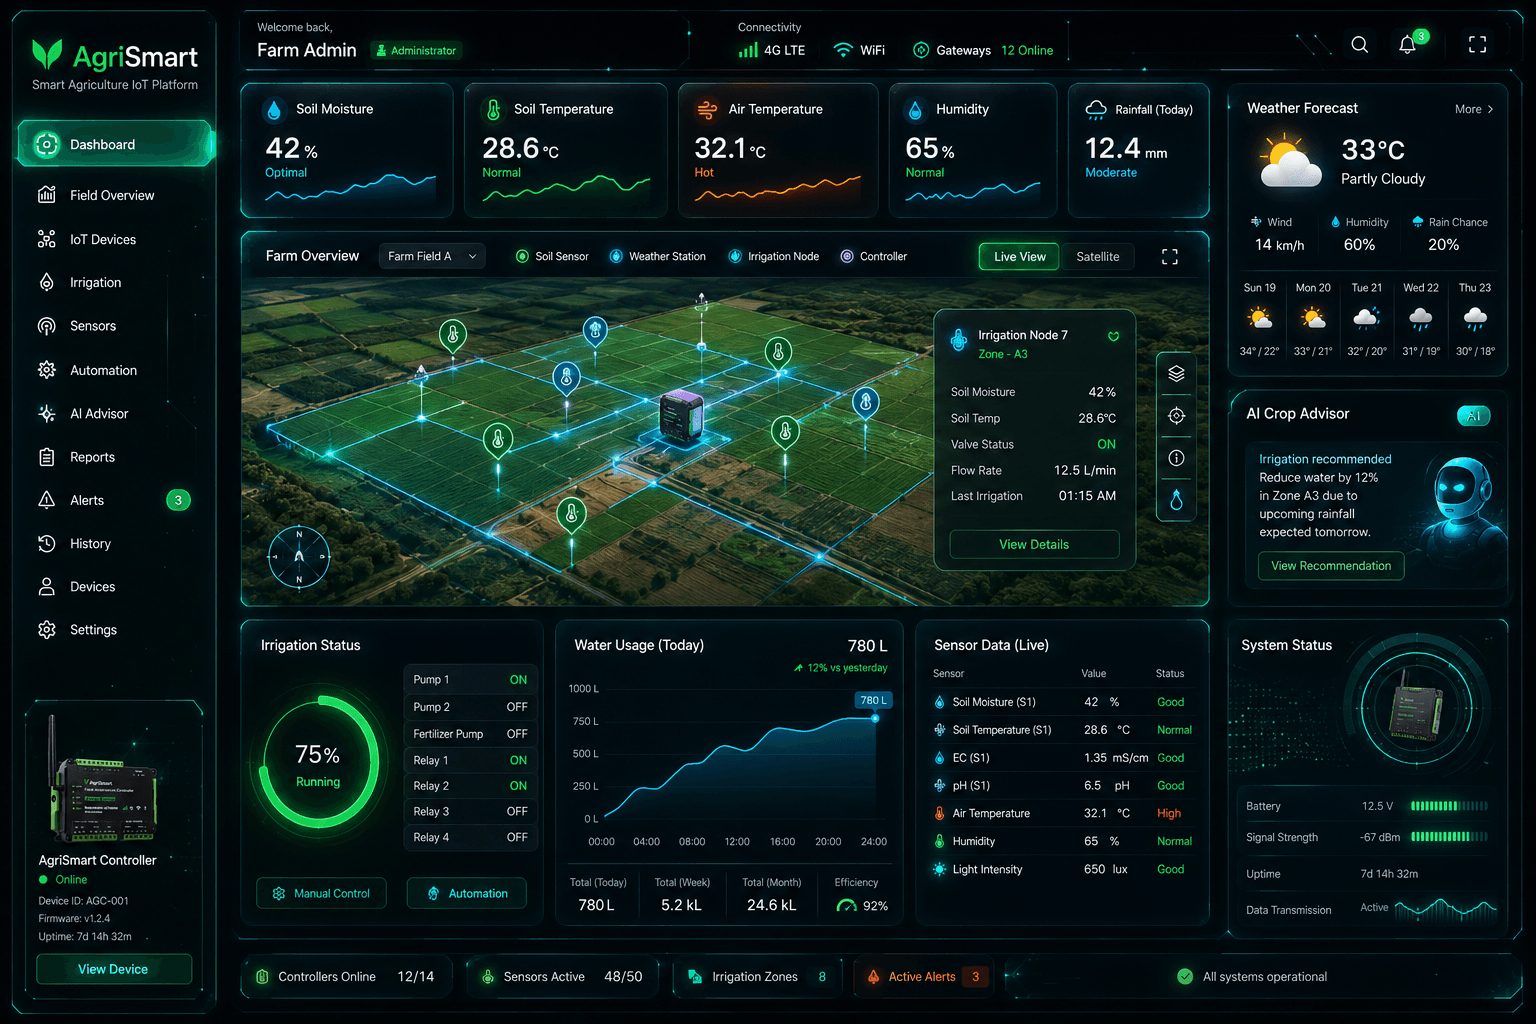Toggle Relay 4 OFF state
This screenshot has width=1536, height=1024.
click(517, 838)
